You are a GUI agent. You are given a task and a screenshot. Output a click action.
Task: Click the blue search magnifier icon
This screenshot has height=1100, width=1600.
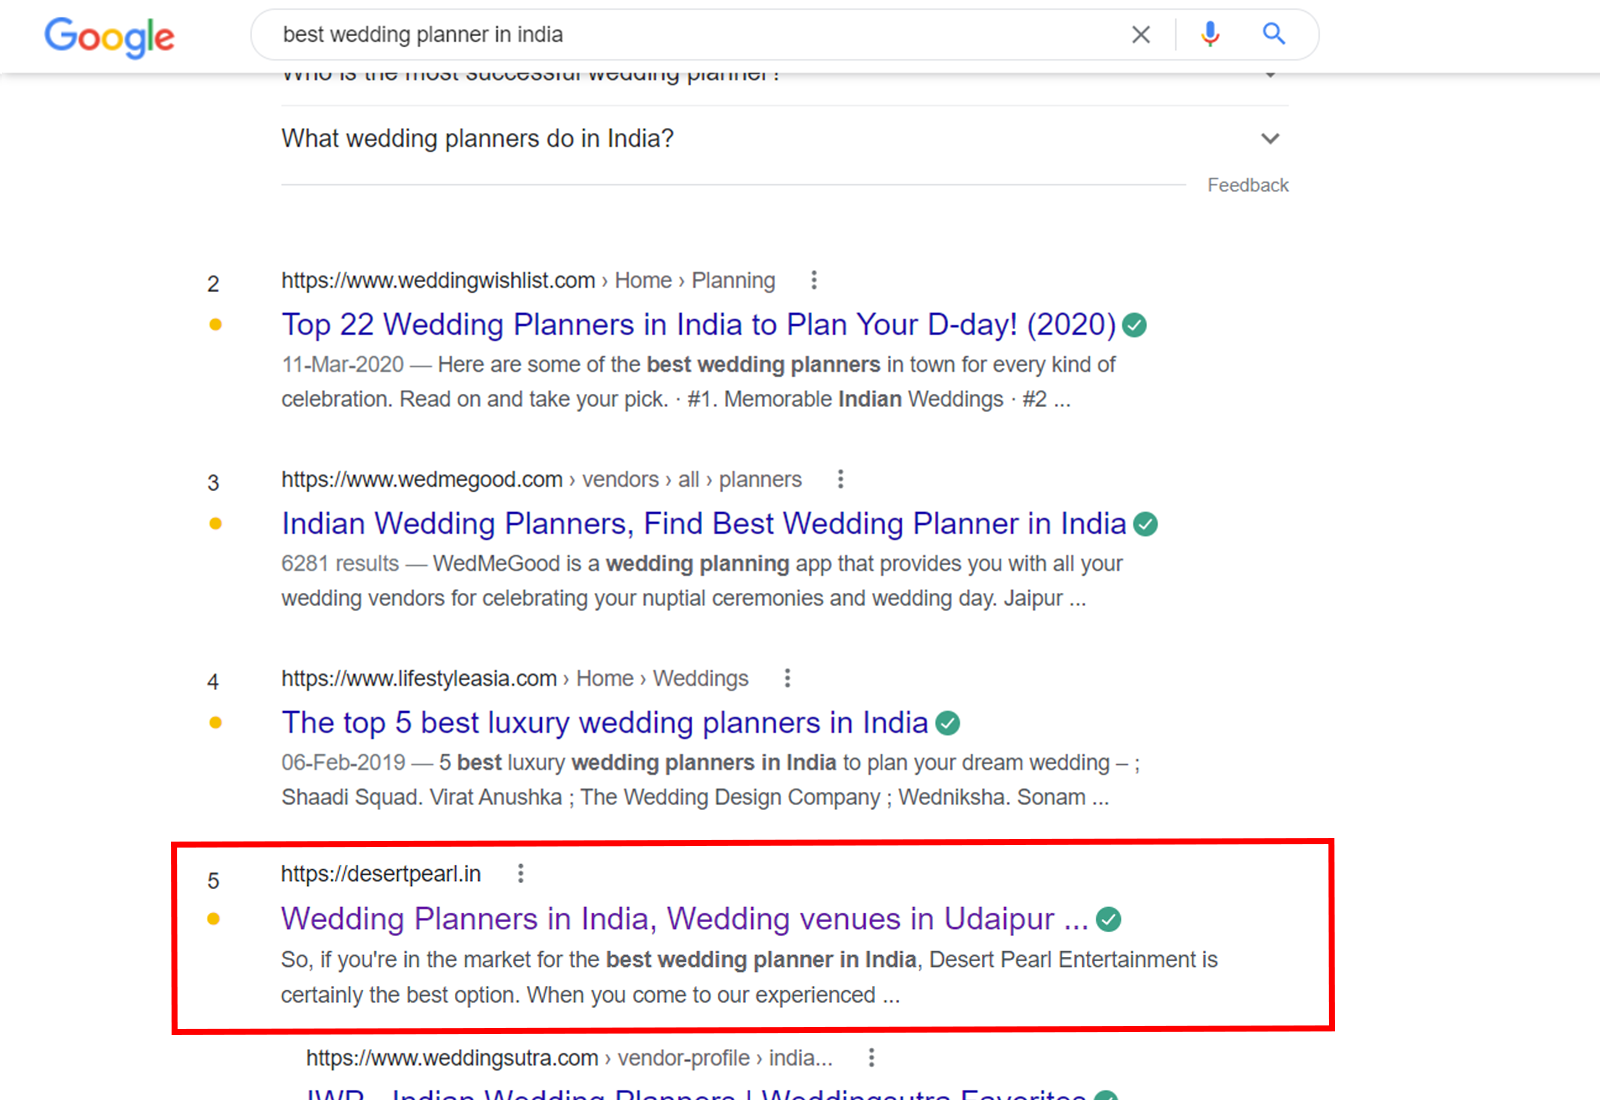[1273, 35]
